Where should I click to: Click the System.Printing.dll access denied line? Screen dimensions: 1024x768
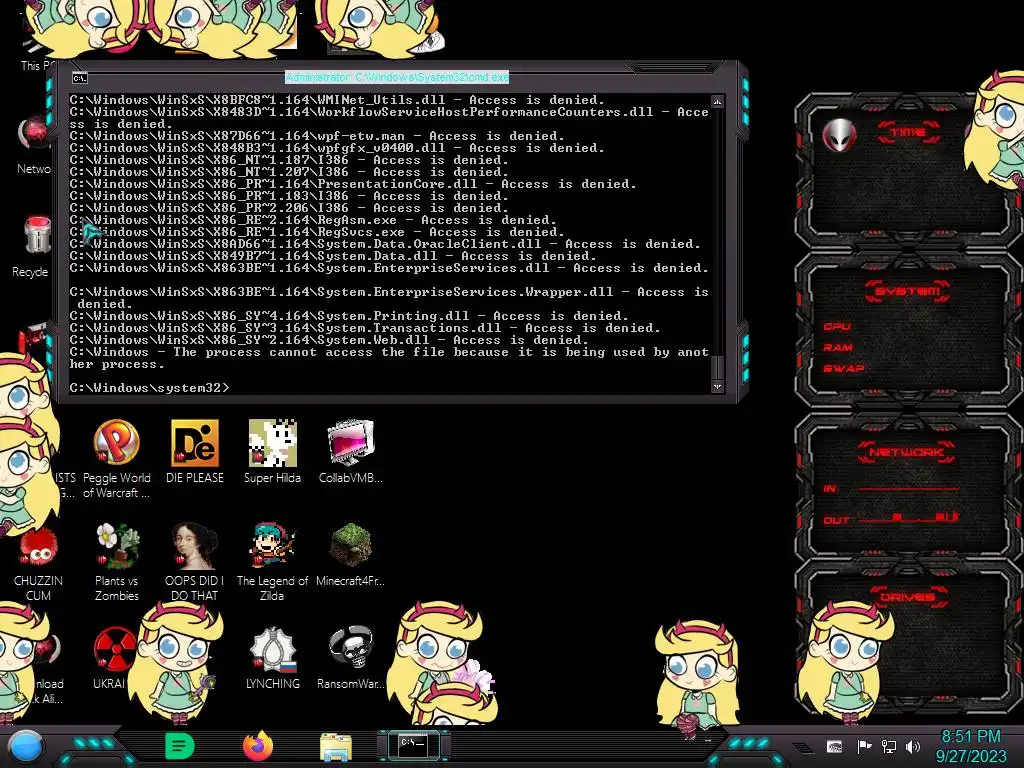coord(349,316)
